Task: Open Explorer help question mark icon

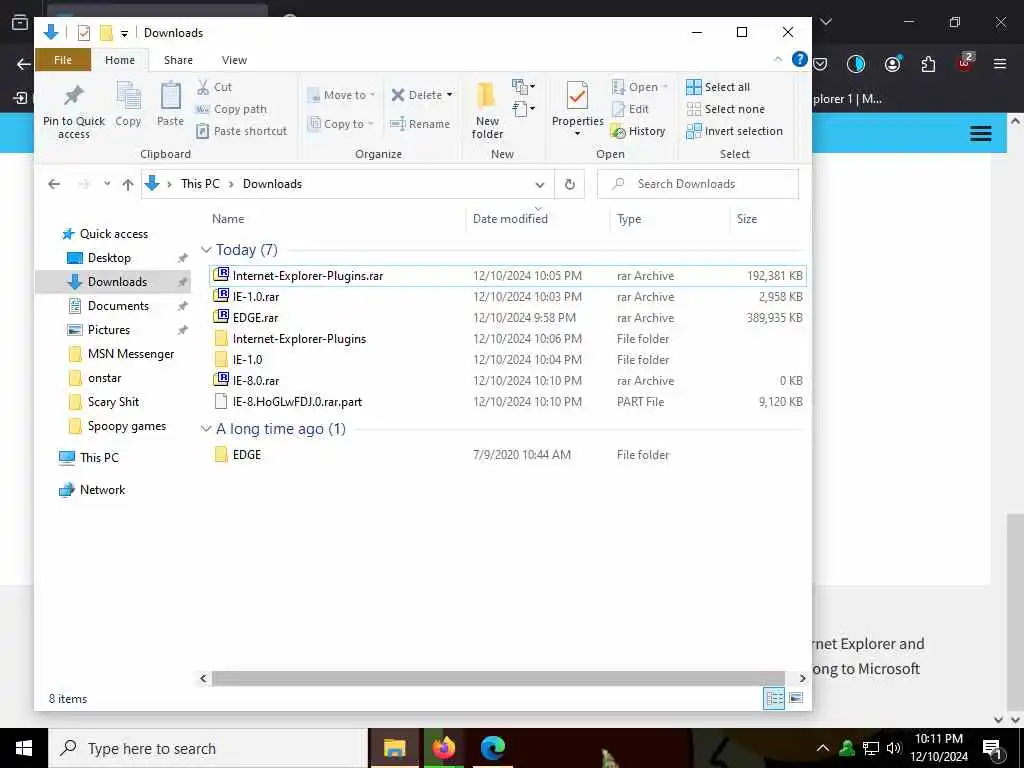Action: [x=799, y=59]
